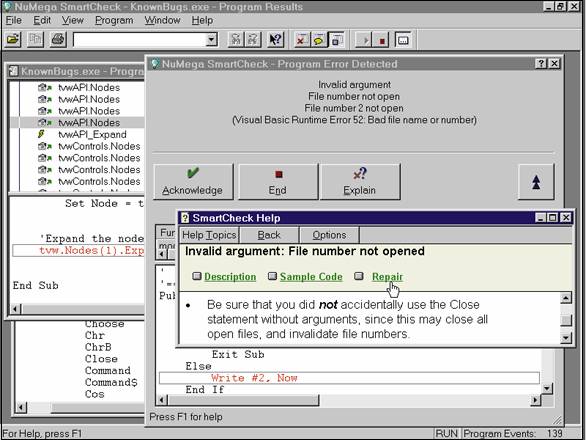The image size is (586, 440).
Task: Click the End button
Action: (278, 181)
